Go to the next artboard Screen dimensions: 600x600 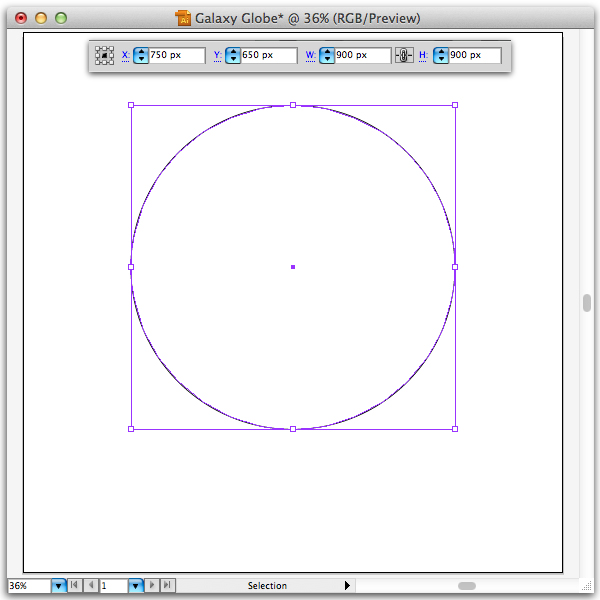tap(152, 585)
